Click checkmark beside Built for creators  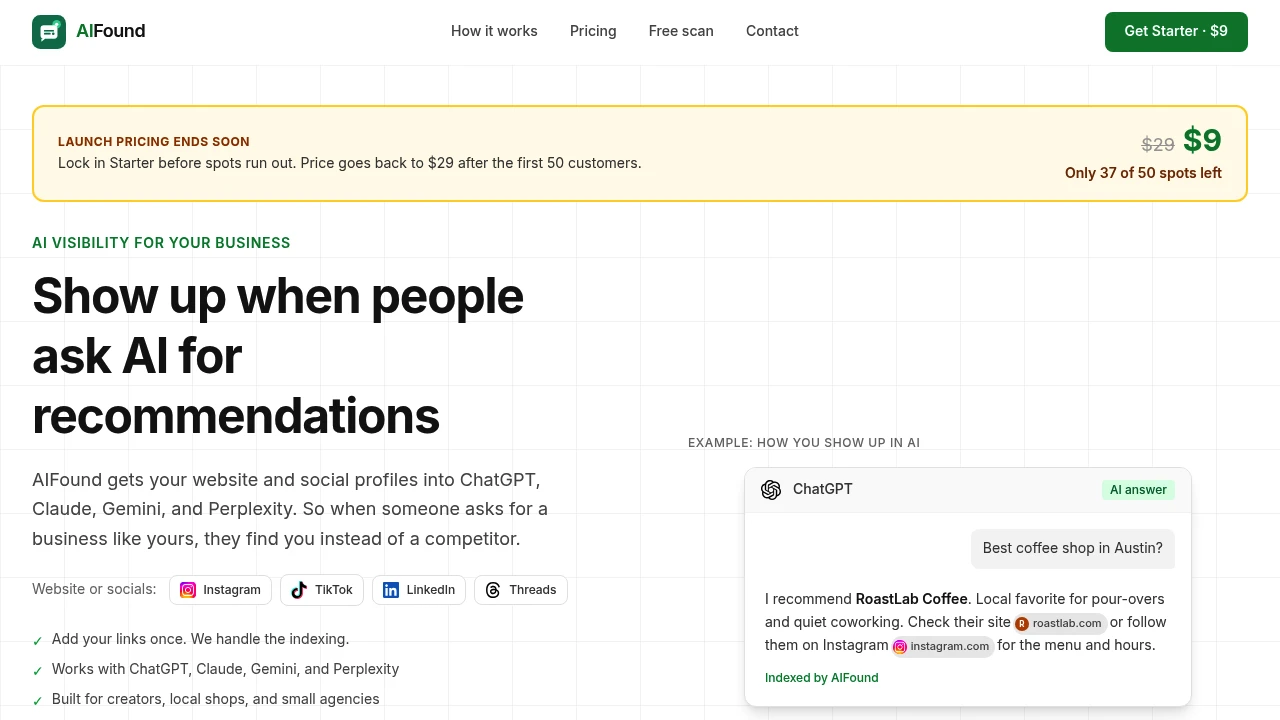(x=38, y=700)
